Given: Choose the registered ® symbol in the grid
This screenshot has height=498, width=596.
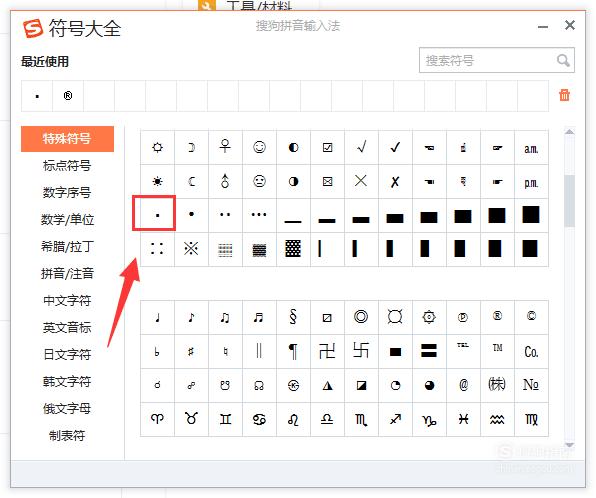Looking at the screenshot, I should pos(497,316).
